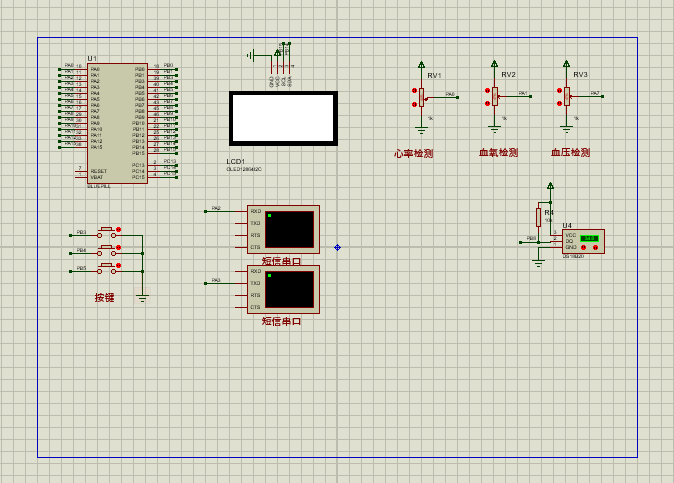Click the PA3 terminal label near lower terminal

pos(216,280)
